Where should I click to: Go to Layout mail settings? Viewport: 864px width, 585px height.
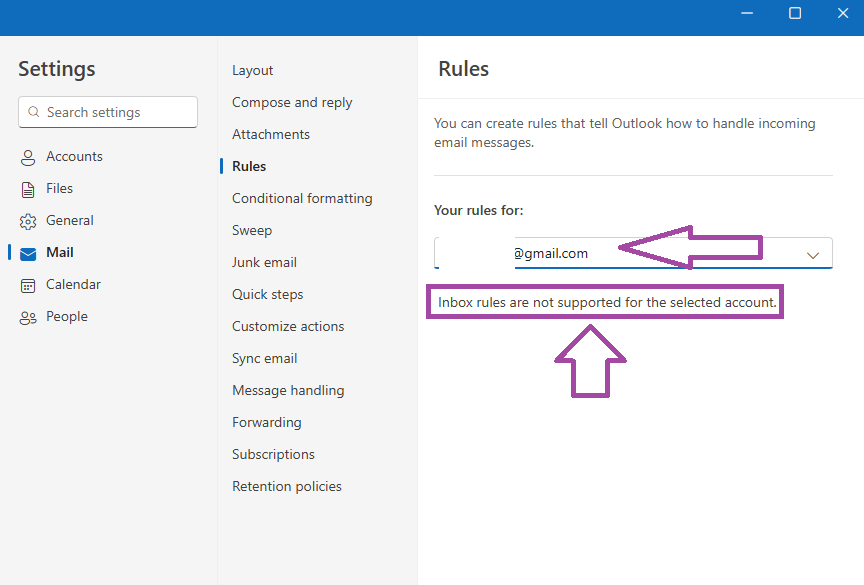coord(252,71)
